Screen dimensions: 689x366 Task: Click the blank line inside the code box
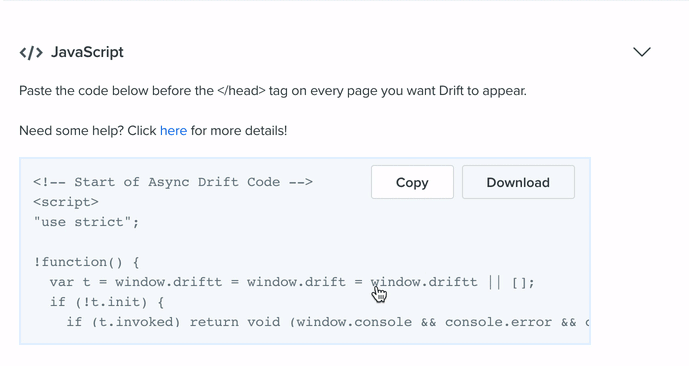coord(305,242)
